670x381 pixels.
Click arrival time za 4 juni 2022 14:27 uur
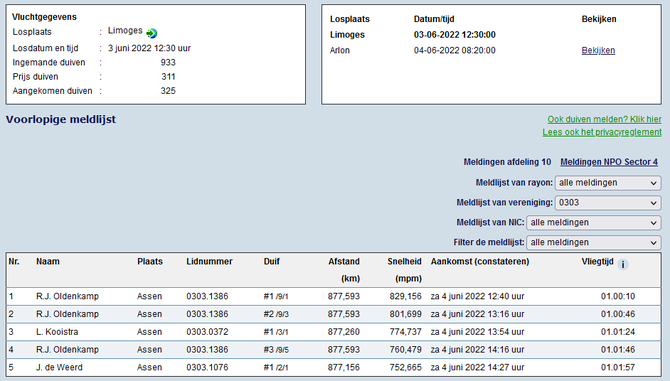click(477, 367)
